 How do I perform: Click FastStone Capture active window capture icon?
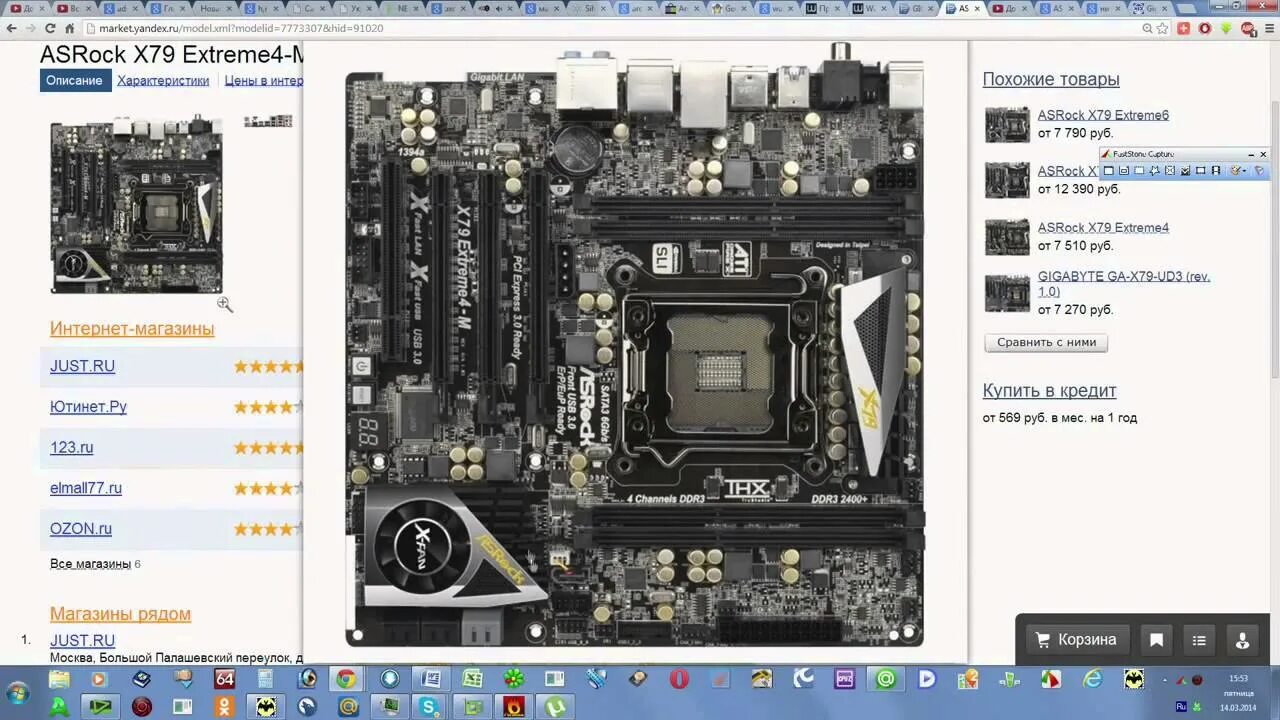[1109, 171]
